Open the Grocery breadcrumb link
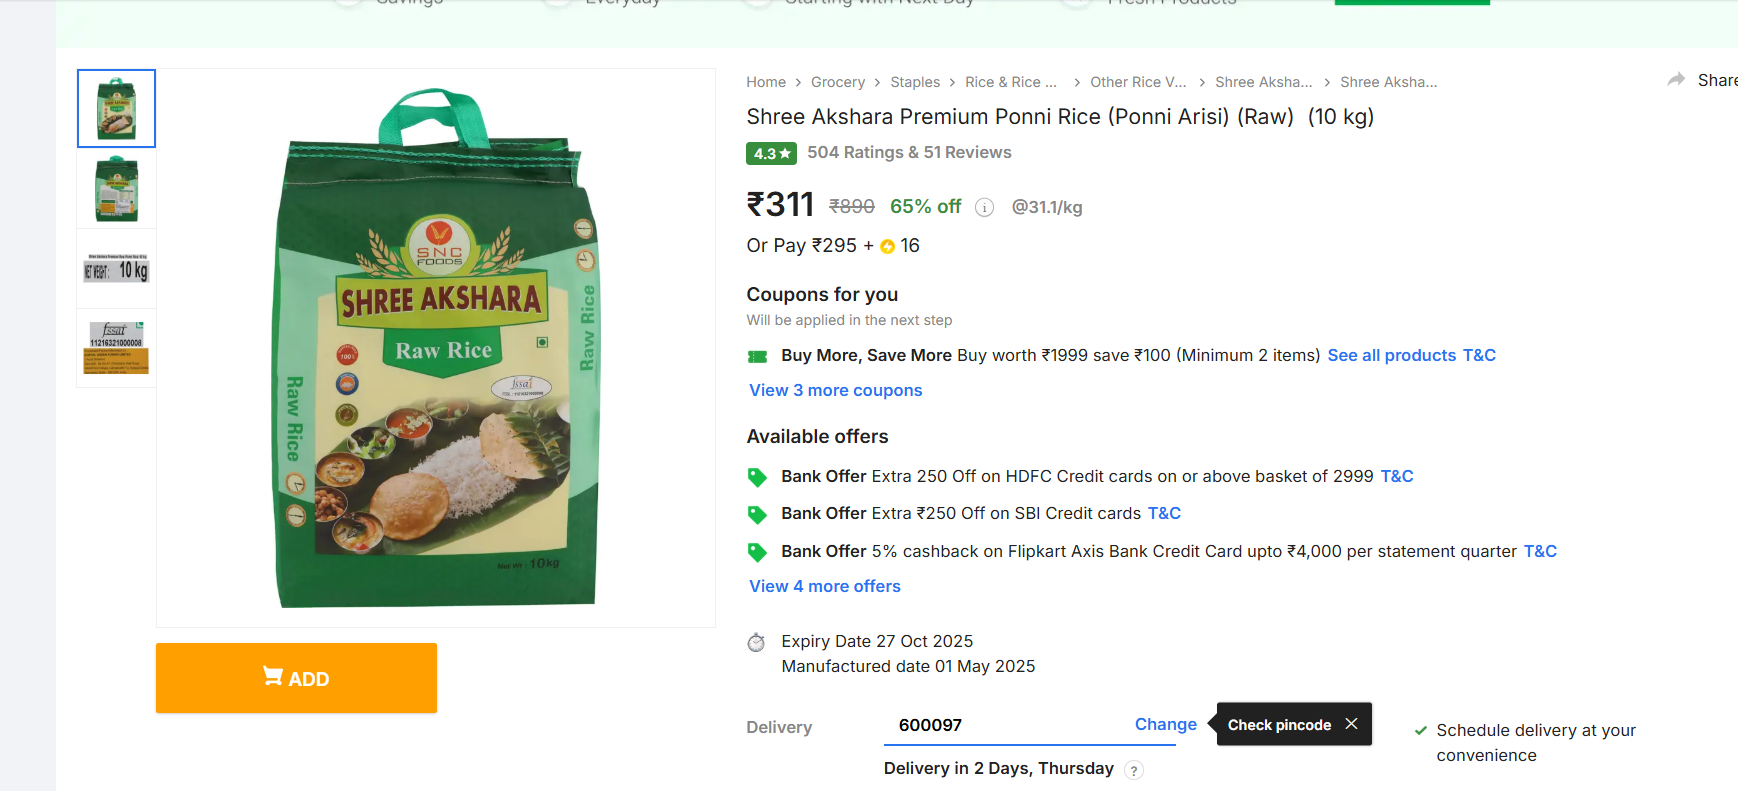 click(837, 82)
